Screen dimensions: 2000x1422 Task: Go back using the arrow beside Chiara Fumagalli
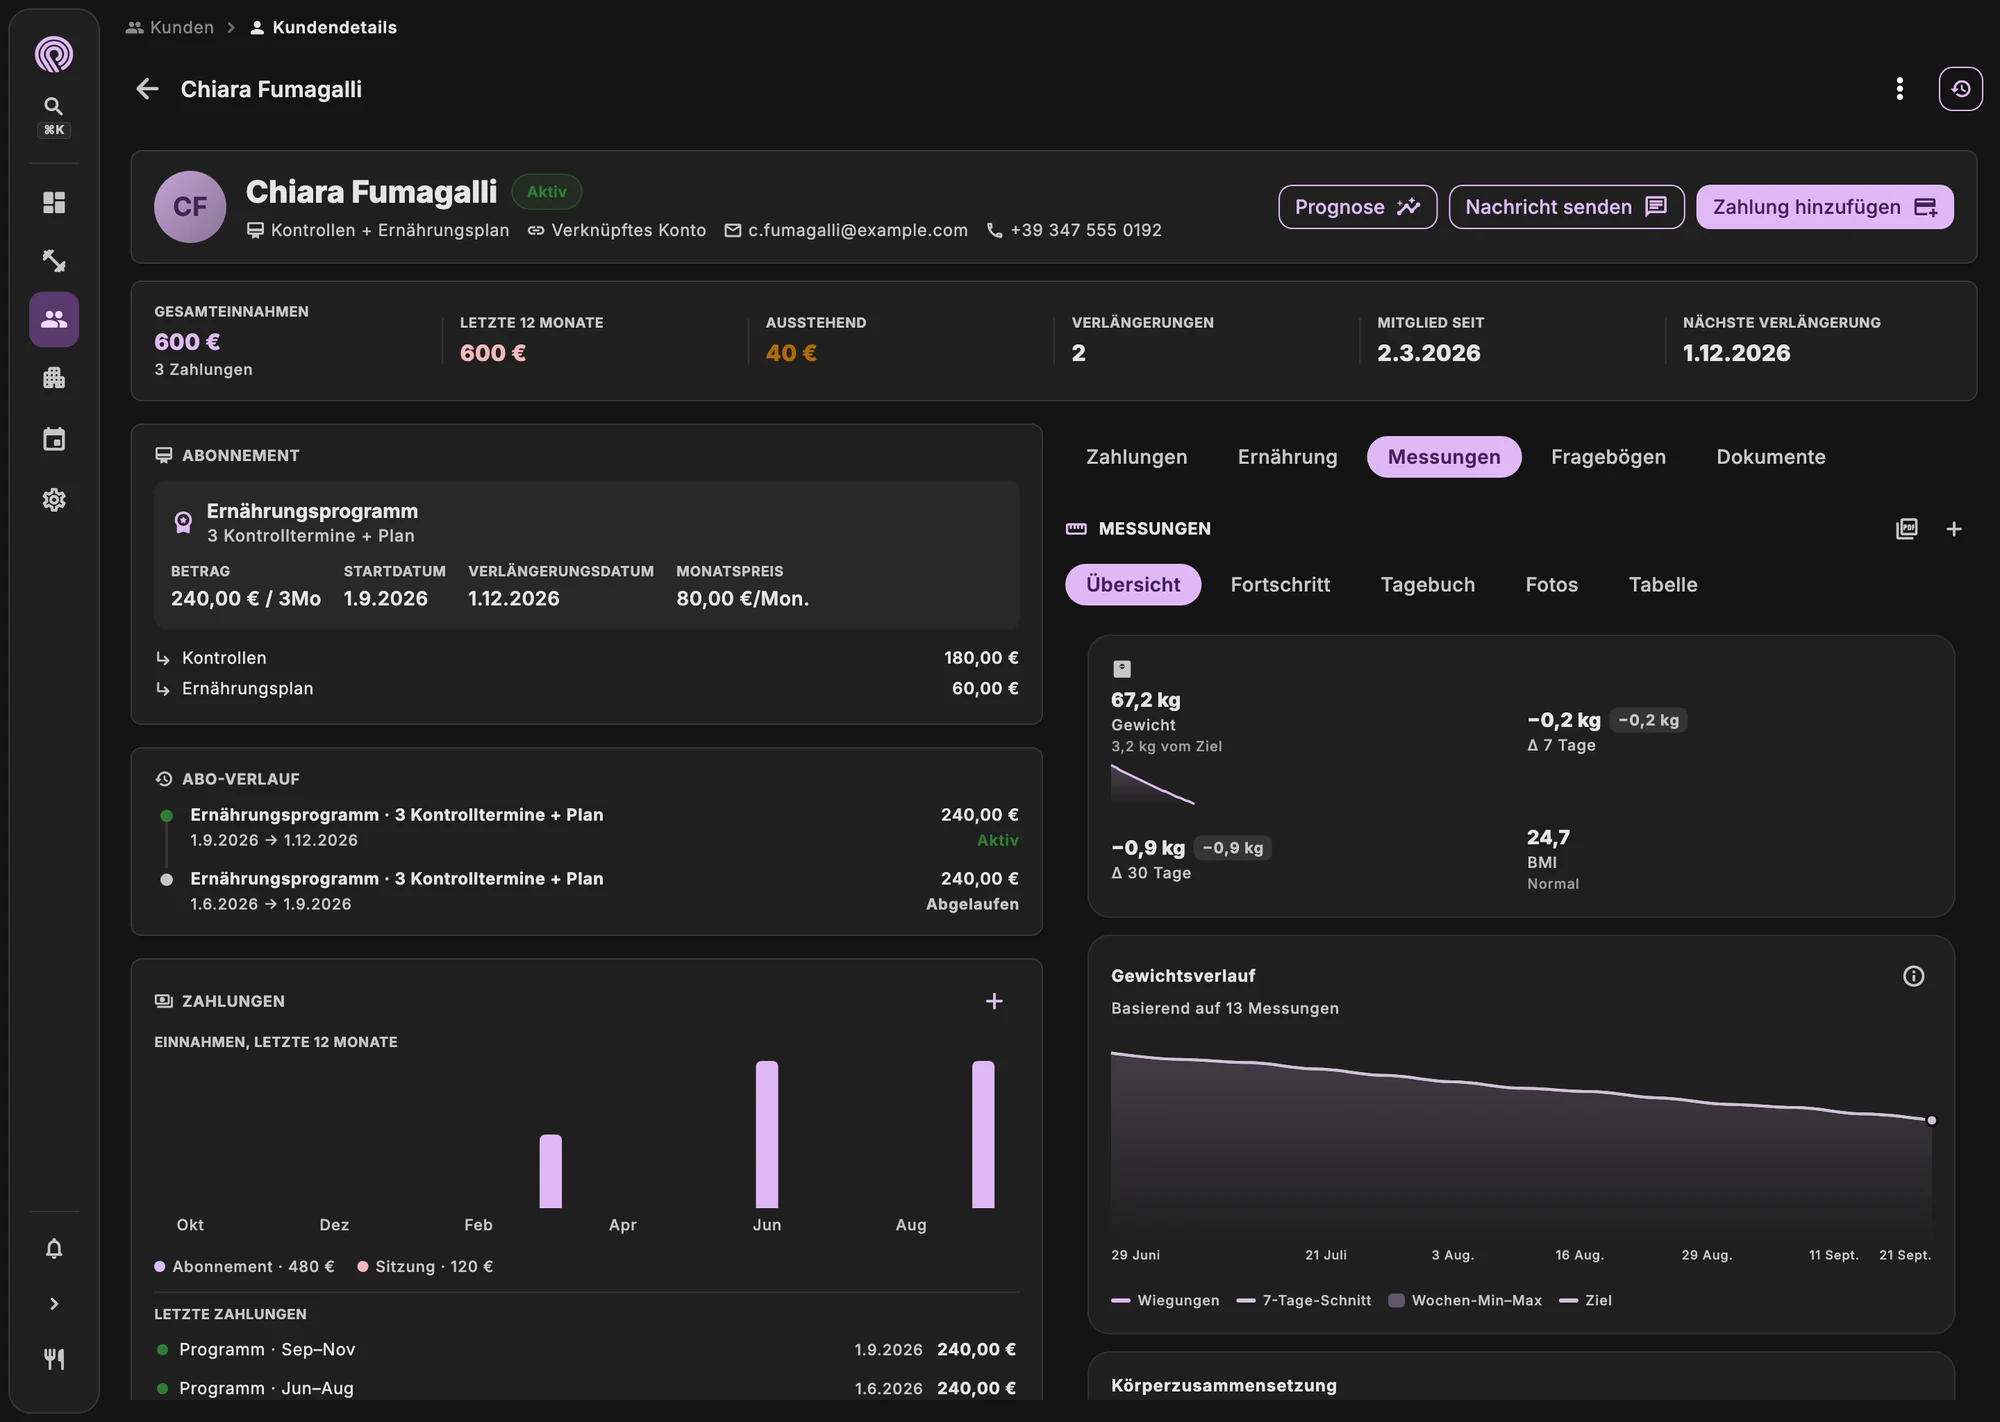point(147,89)
